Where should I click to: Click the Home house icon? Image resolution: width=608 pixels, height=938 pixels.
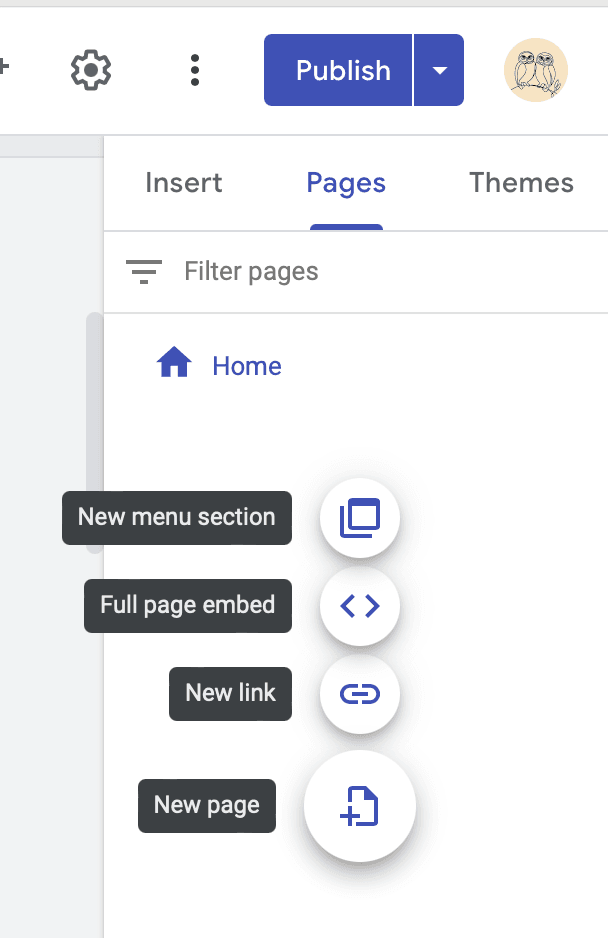coord(174,364)
